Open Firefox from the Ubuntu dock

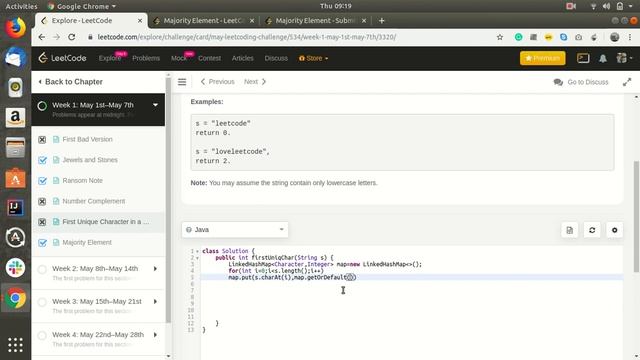point(16,27)
